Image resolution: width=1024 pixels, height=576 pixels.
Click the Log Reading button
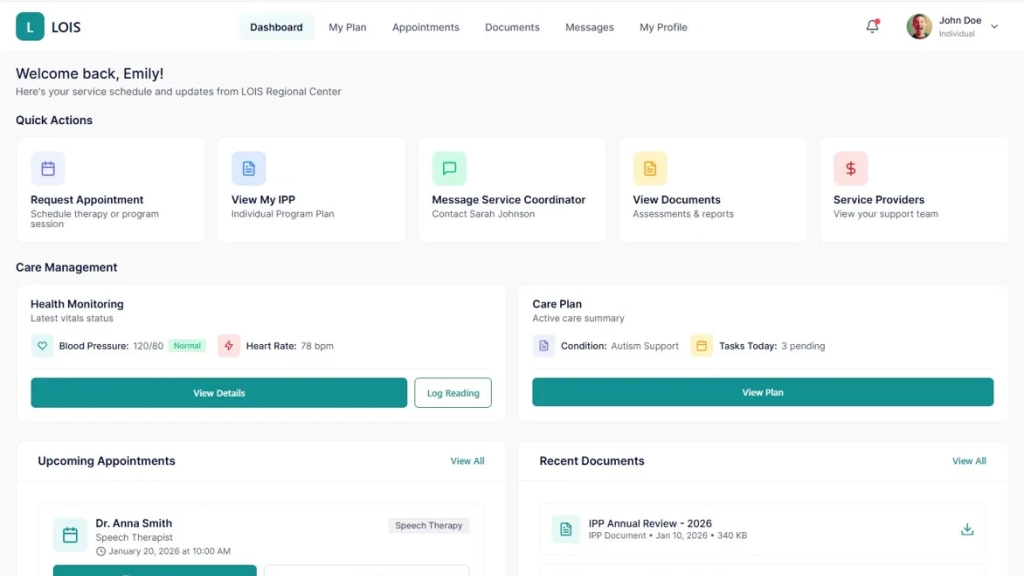pos(453,392)
